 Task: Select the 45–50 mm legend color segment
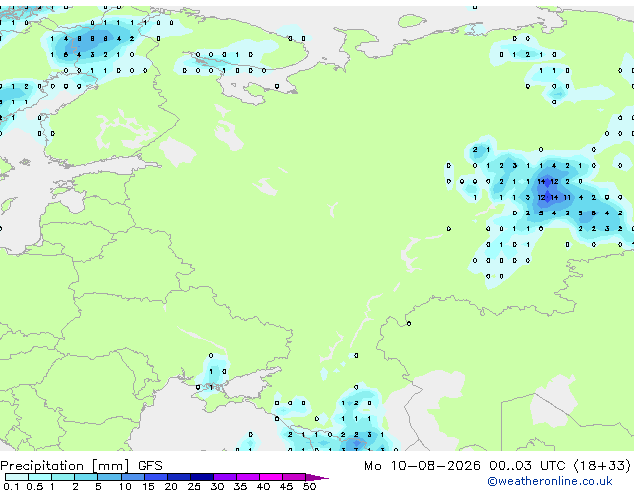pos(294,477)
